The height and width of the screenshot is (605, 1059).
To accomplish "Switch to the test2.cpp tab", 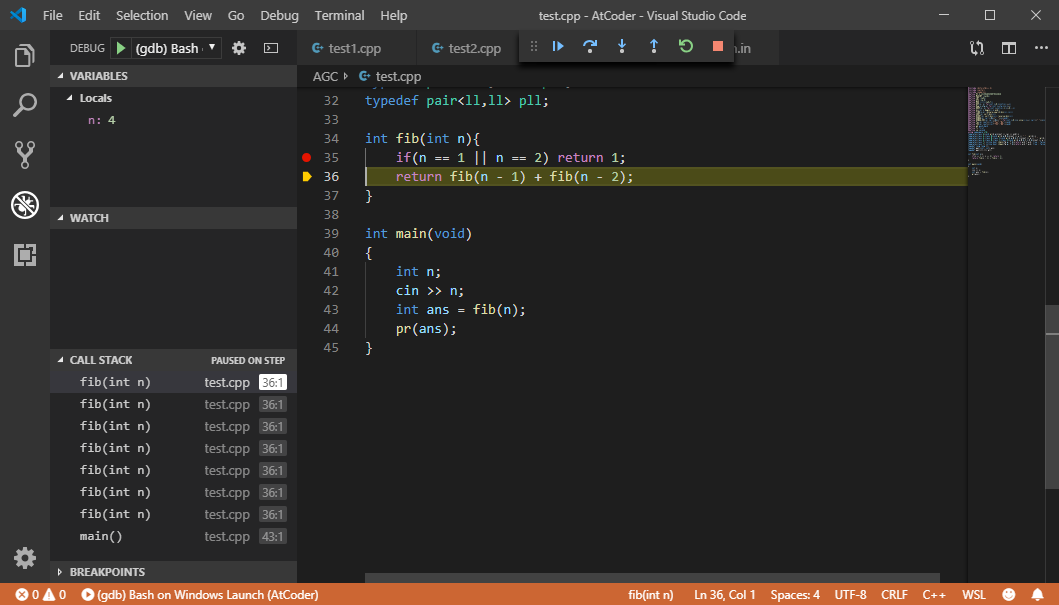I will [x=473, y=48].
